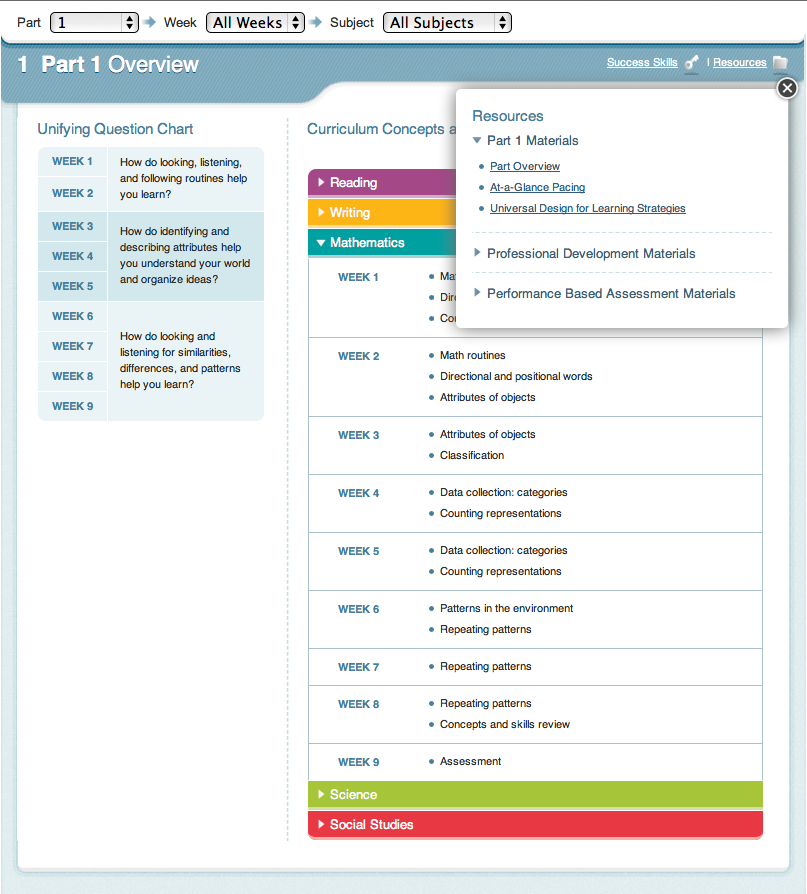Click 'Assessment' under Week 9
The image size is (807, 894).
(470, 761)
